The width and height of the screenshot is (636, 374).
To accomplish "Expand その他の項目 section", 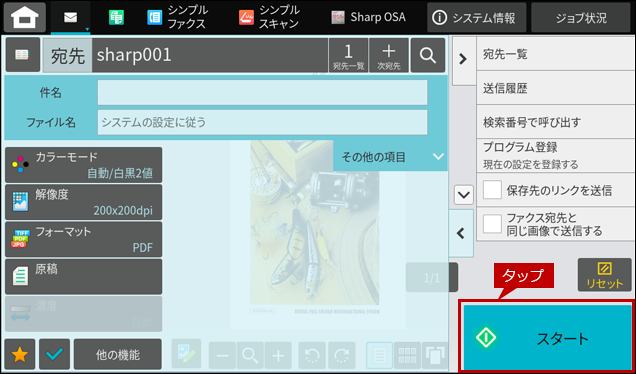I will coord(390,157).
